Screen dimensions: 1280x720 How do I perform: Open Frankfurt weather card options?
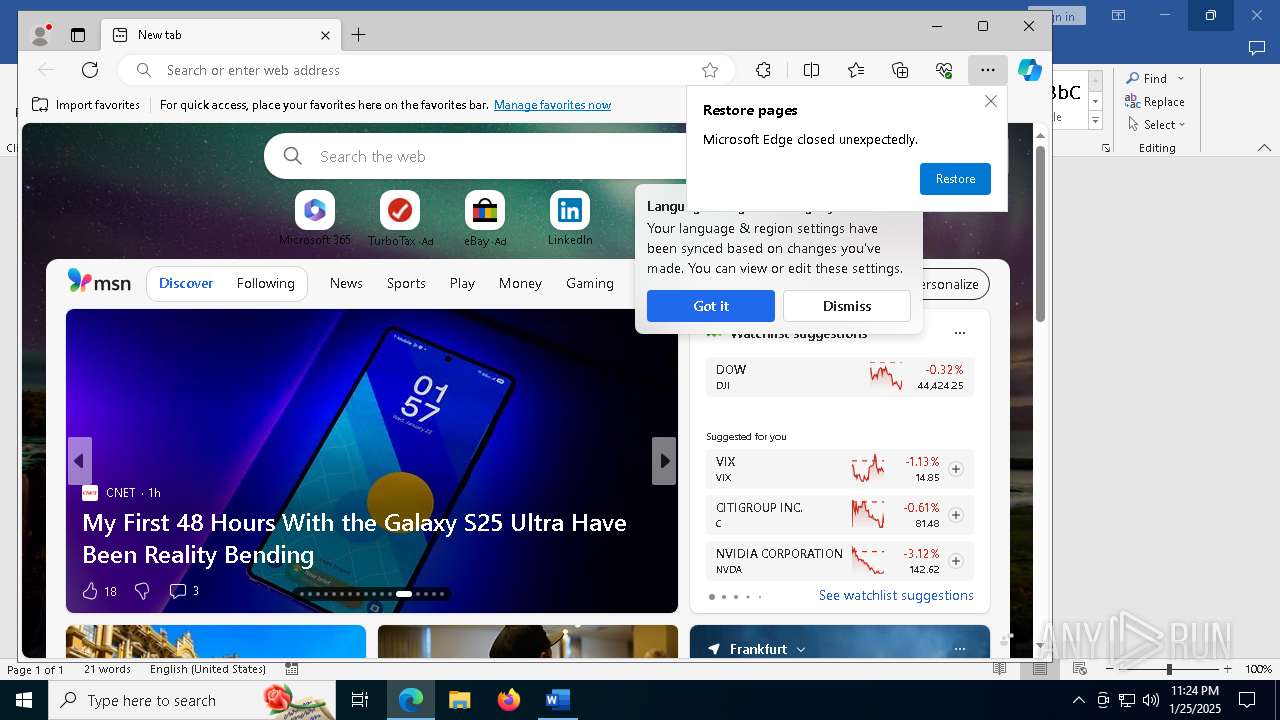[x=960, y=649]
